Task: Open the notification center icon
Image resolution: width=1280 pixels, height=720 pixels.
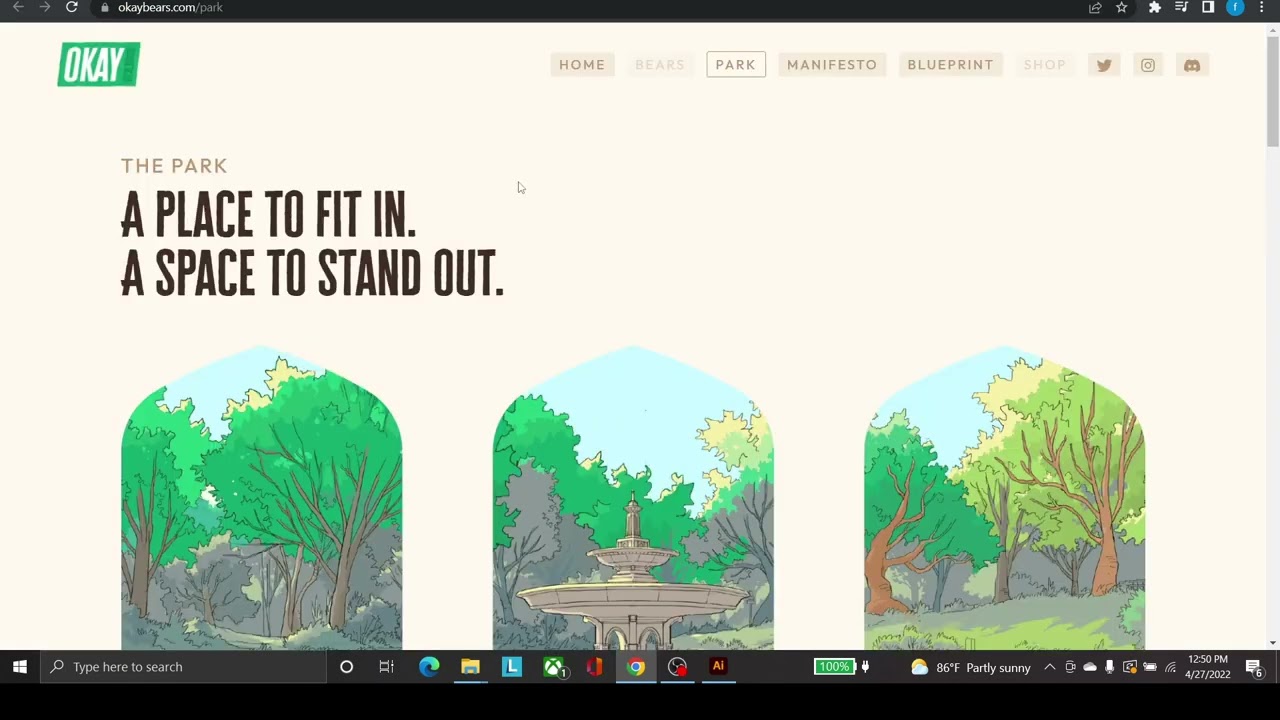Action: tap(1254, 667)
